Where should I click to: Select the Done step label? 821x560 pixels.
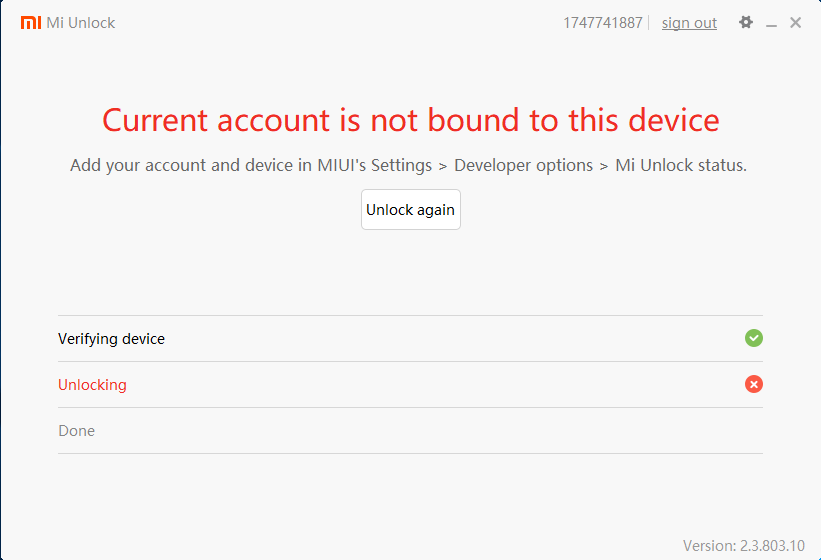point(76,431)
